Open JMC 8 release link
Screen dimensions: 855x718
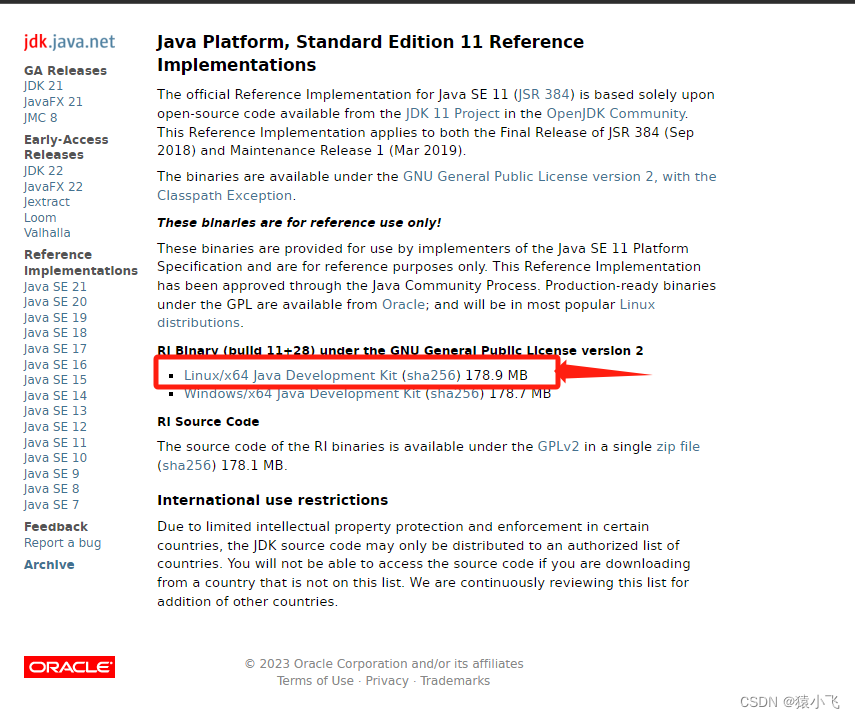pos(40,117)
